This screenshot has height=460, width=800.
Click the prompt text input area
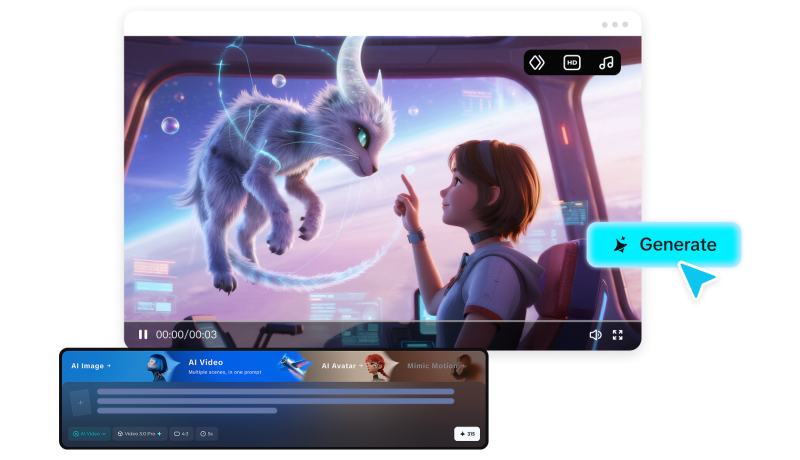click(275, 401)
